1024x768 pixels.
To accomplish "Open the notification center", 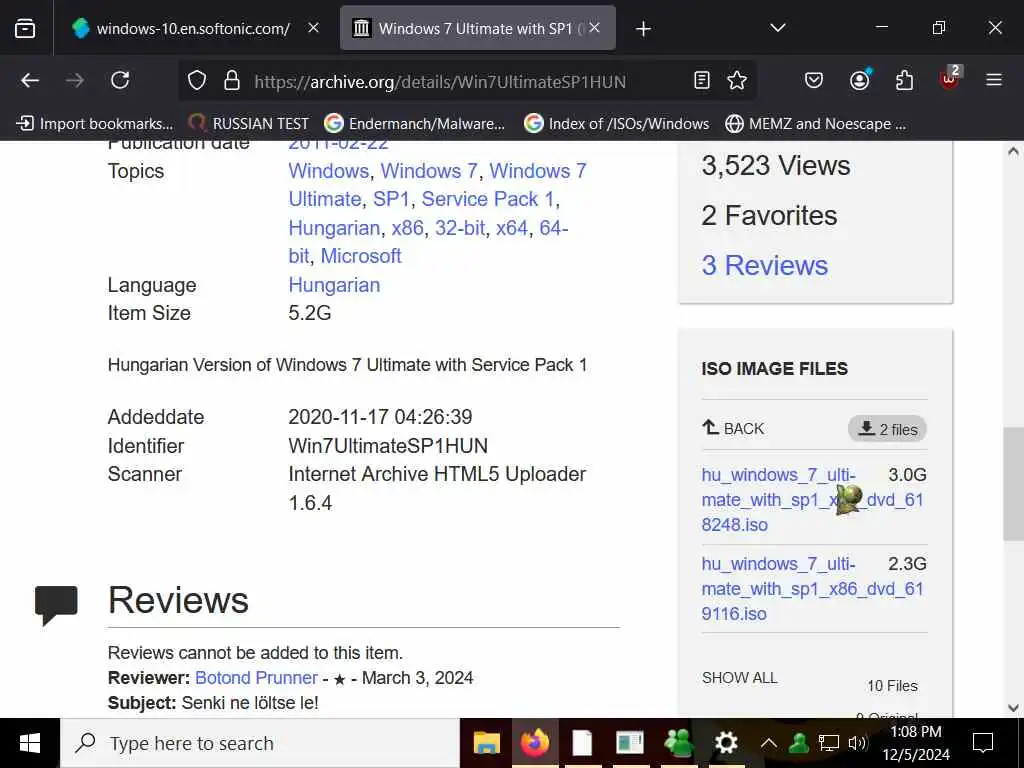I will tap(983, 743).
